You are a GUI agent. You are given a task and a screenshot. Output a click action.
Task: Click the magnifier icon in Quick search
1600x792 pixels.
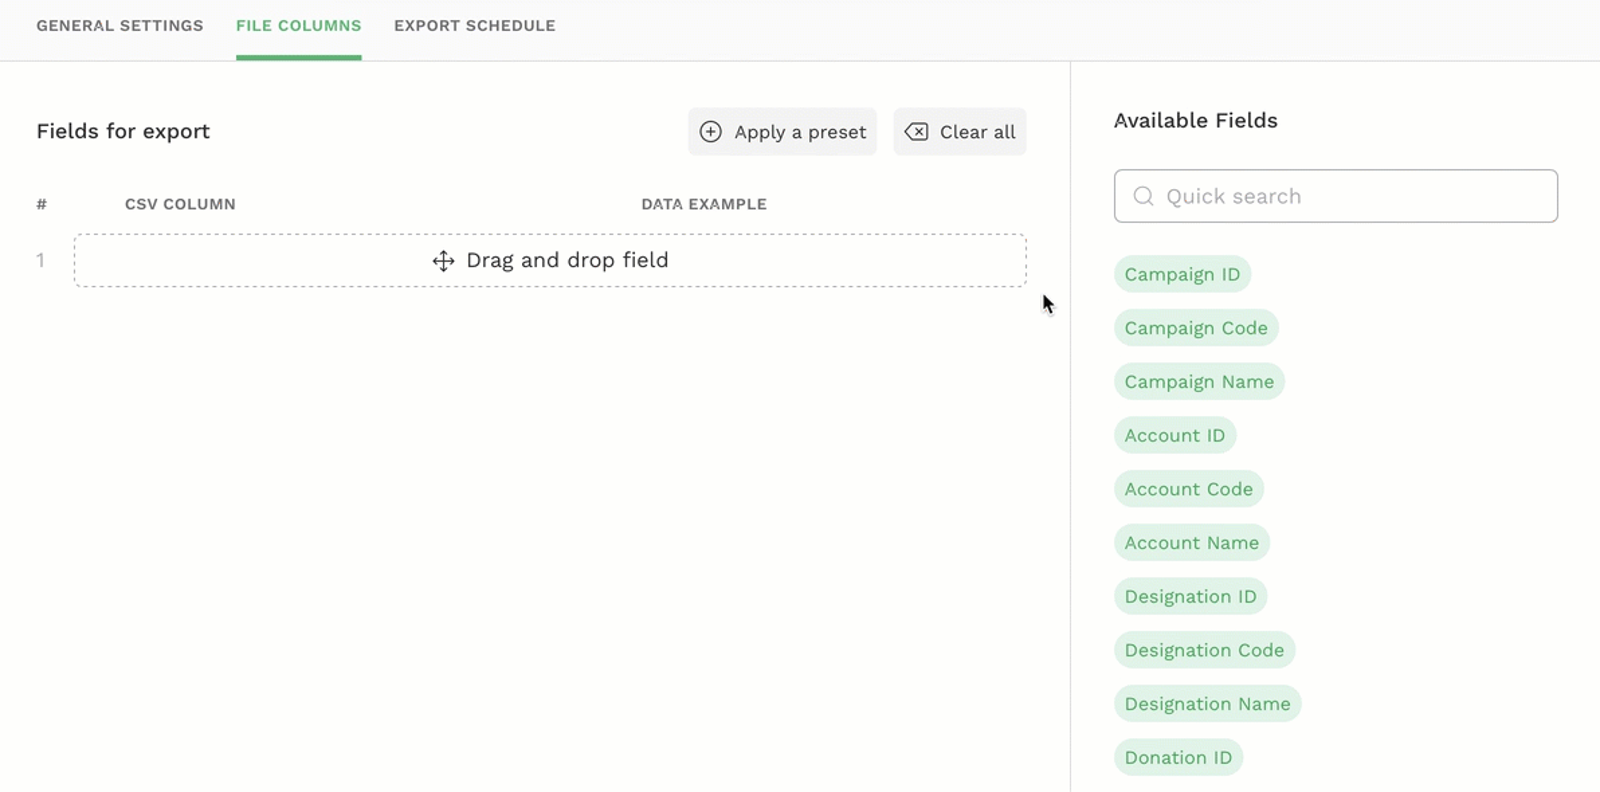click(x=1143, y=196)
